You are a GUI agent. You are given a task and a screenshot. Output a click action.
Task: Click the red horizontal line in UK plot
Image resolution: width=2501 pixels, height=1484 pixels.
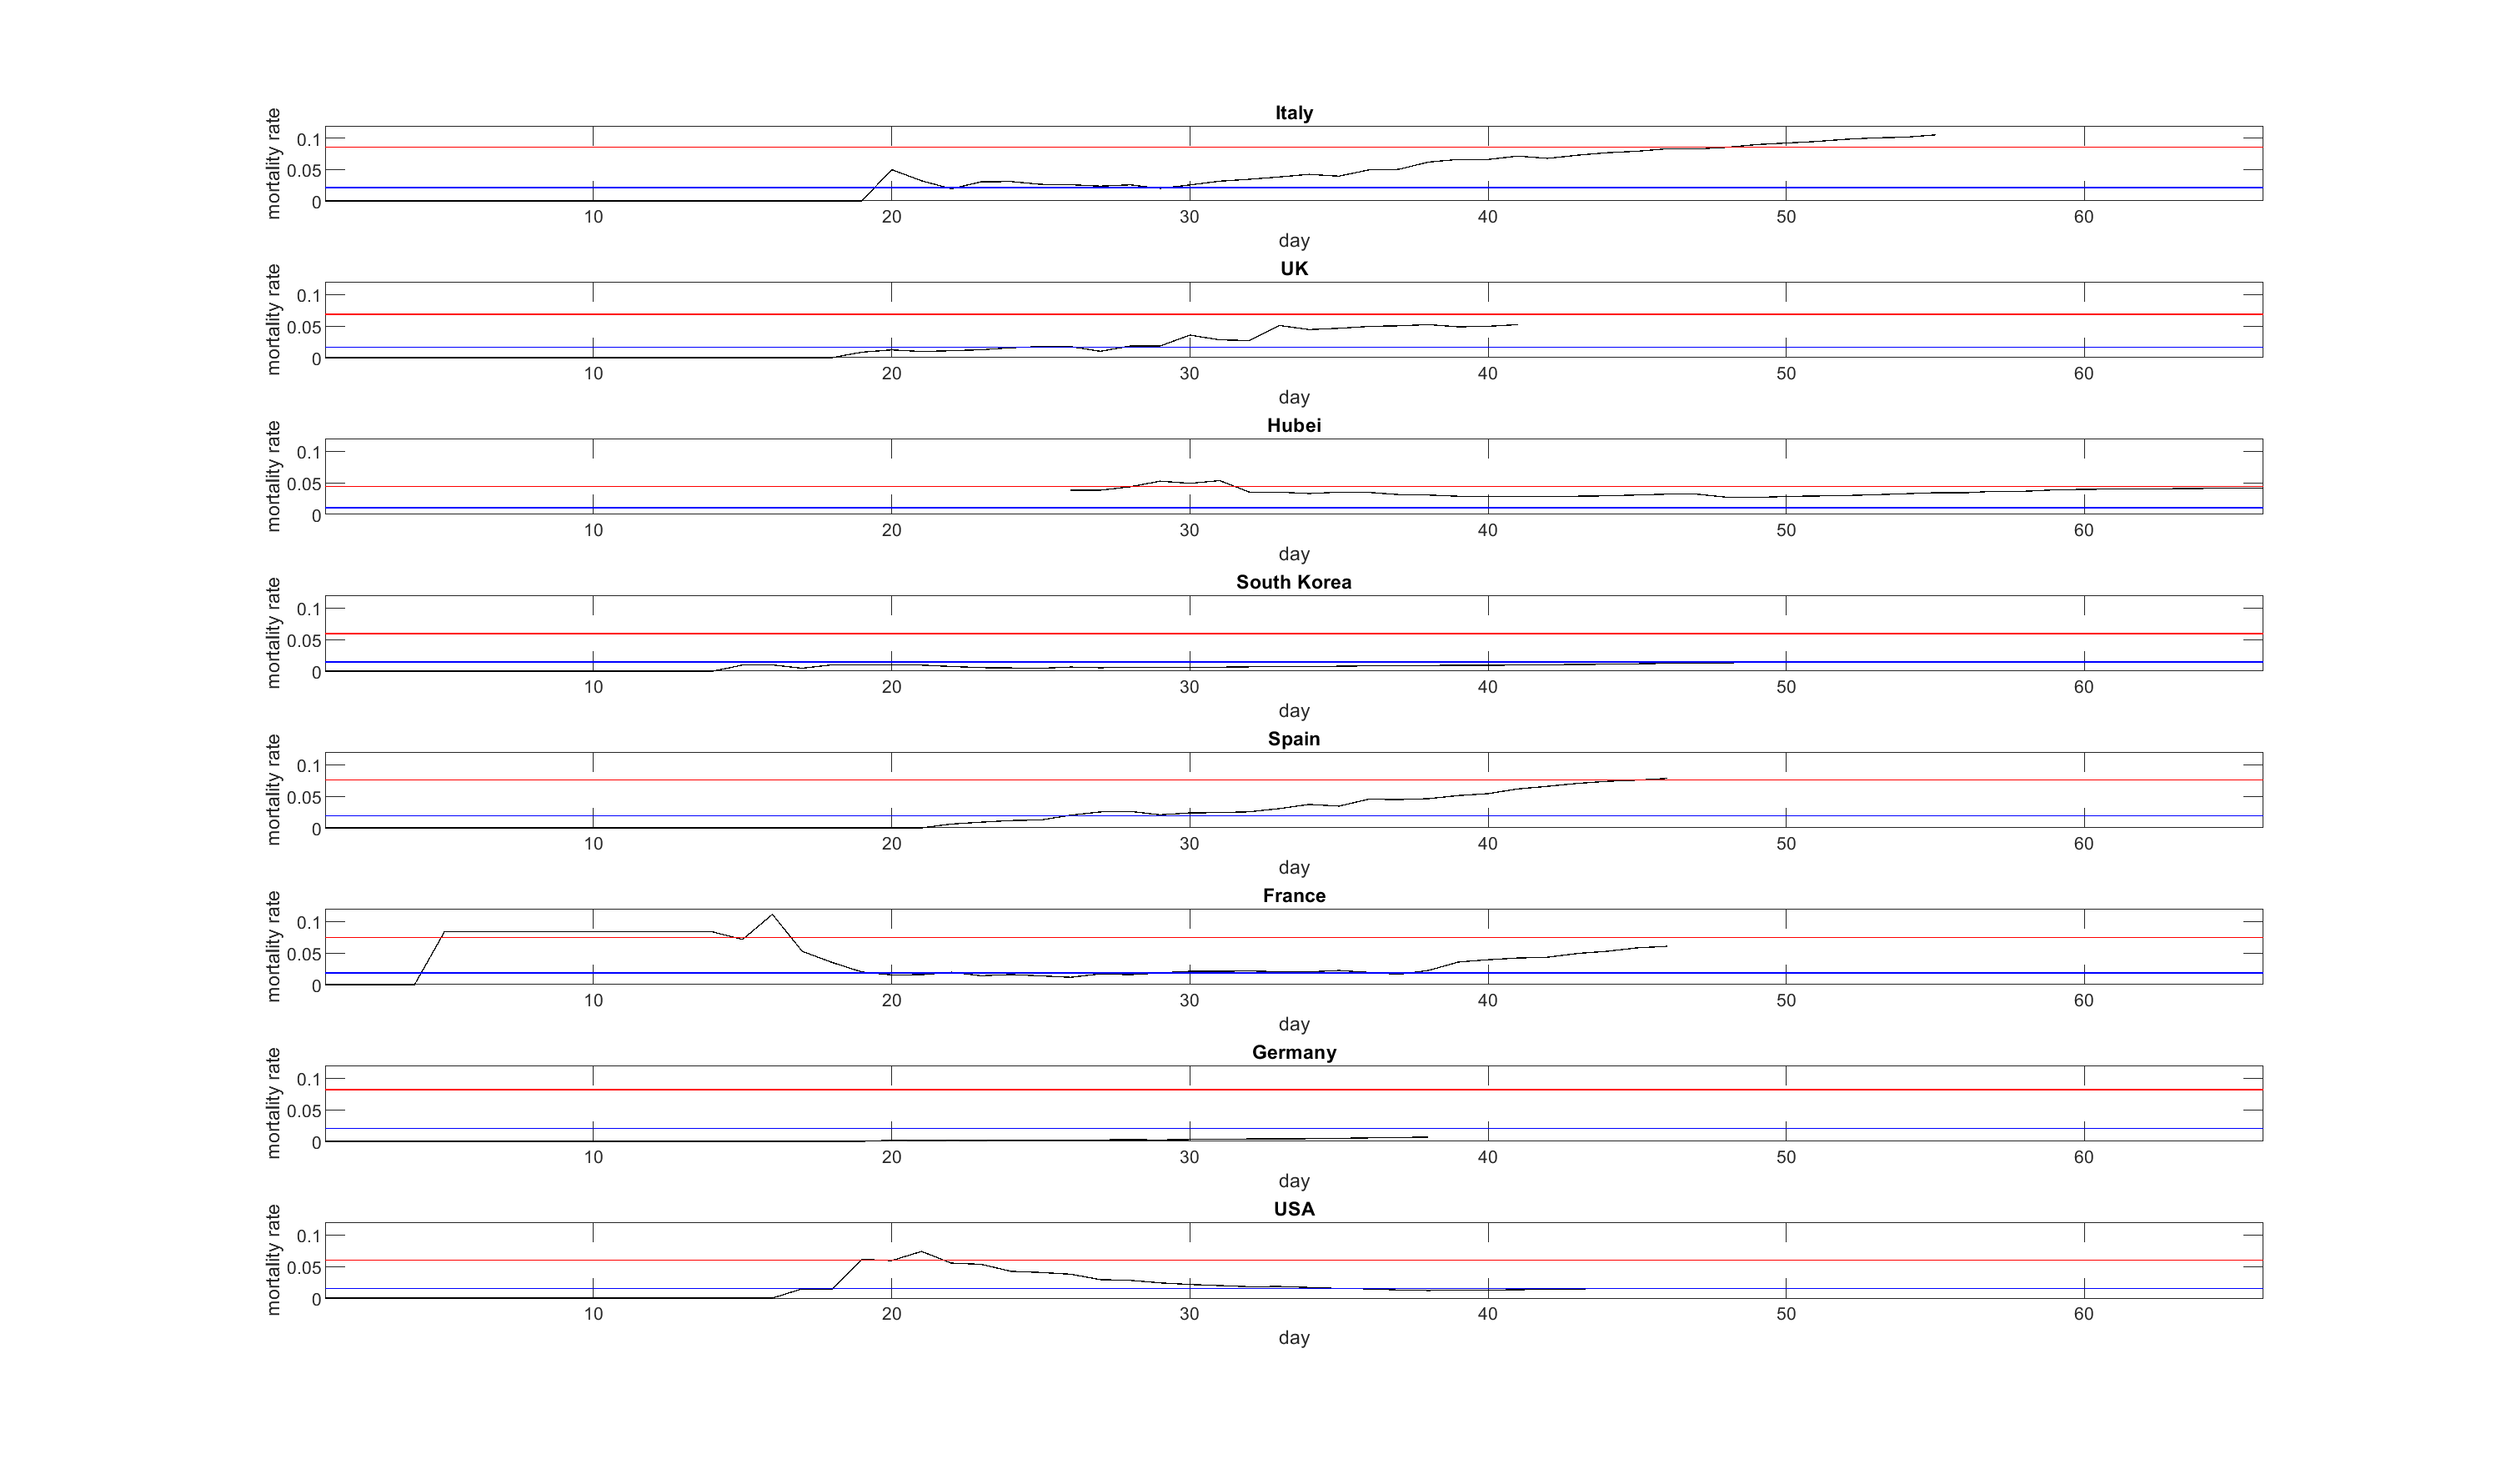[1293, 315]
